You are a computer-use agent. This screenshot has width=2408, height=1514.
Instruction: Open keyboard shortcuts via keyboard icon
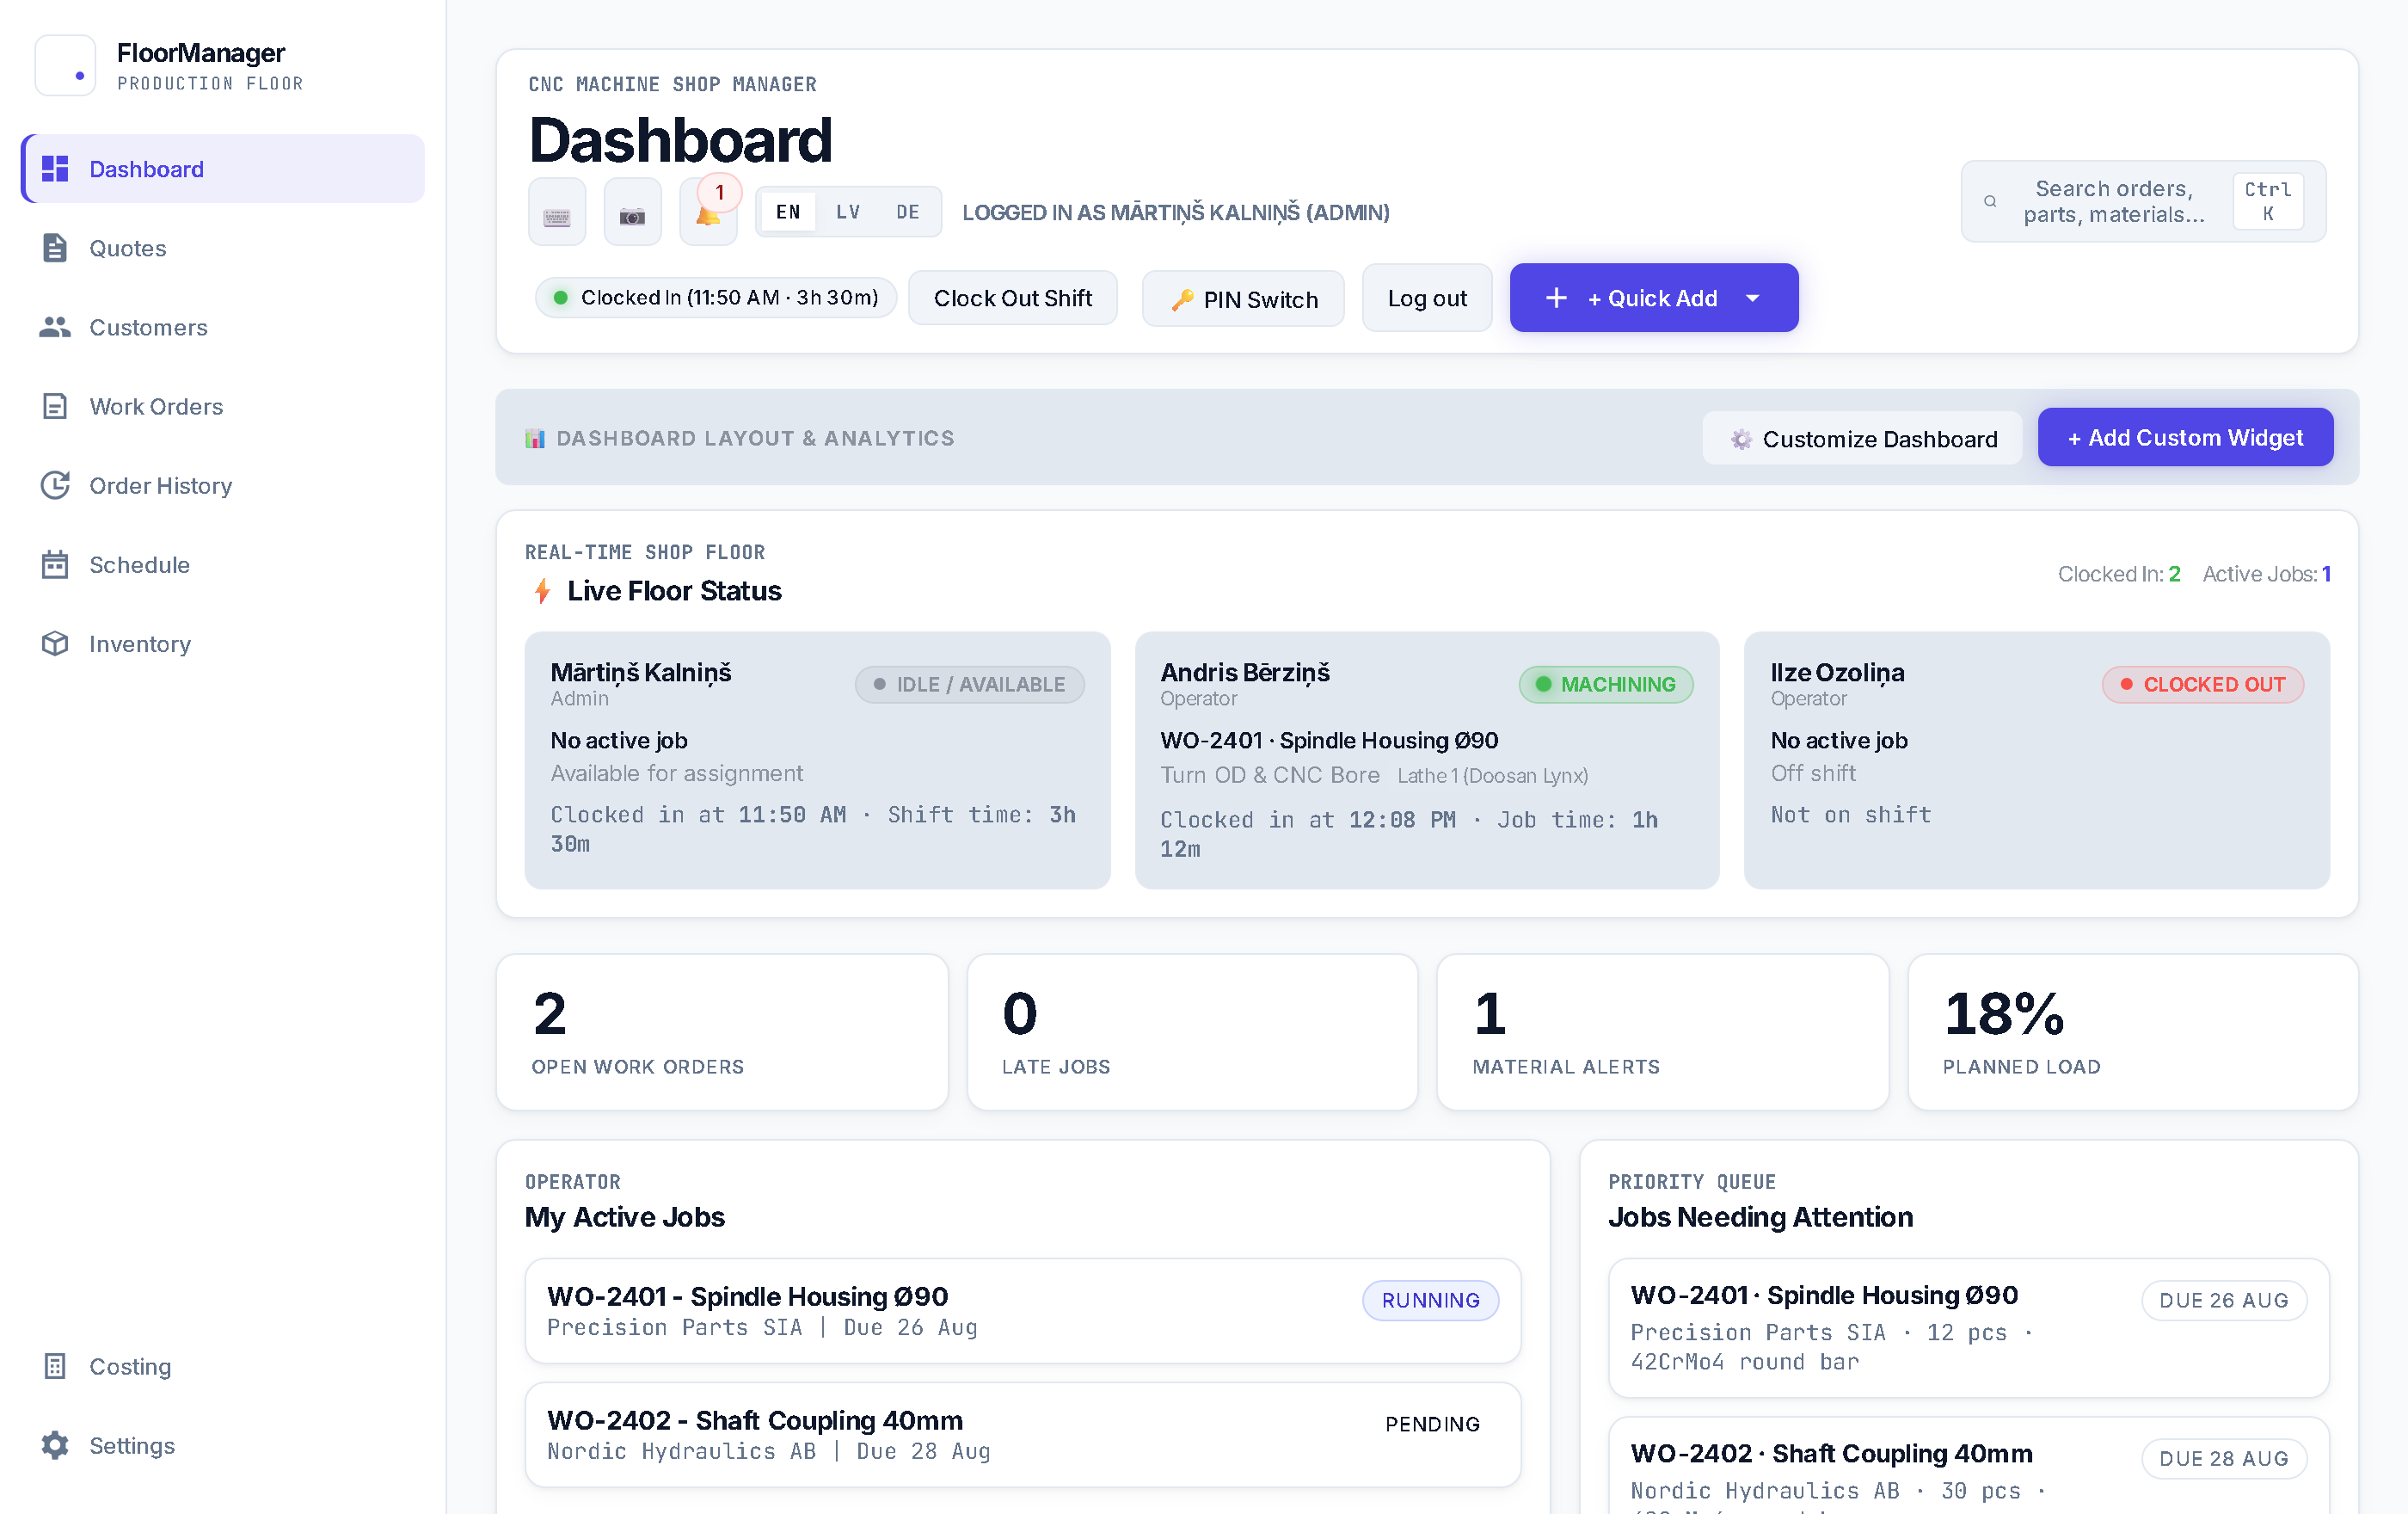(x=557, y=212)
